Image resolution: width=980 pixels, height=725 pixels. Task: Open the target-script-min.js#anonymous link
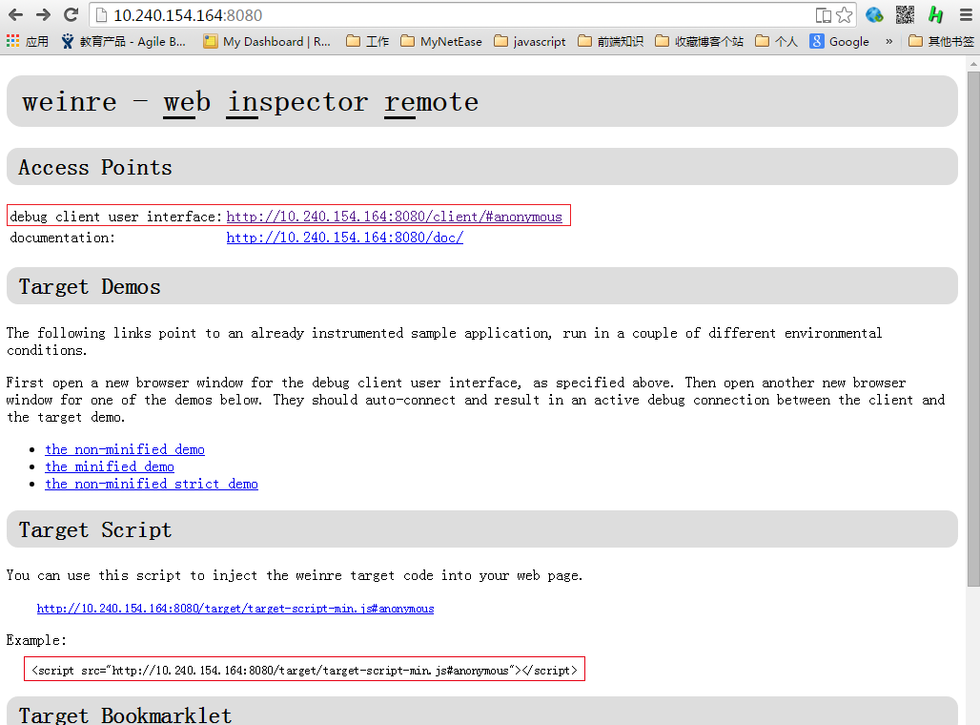[x=235, y=608]
